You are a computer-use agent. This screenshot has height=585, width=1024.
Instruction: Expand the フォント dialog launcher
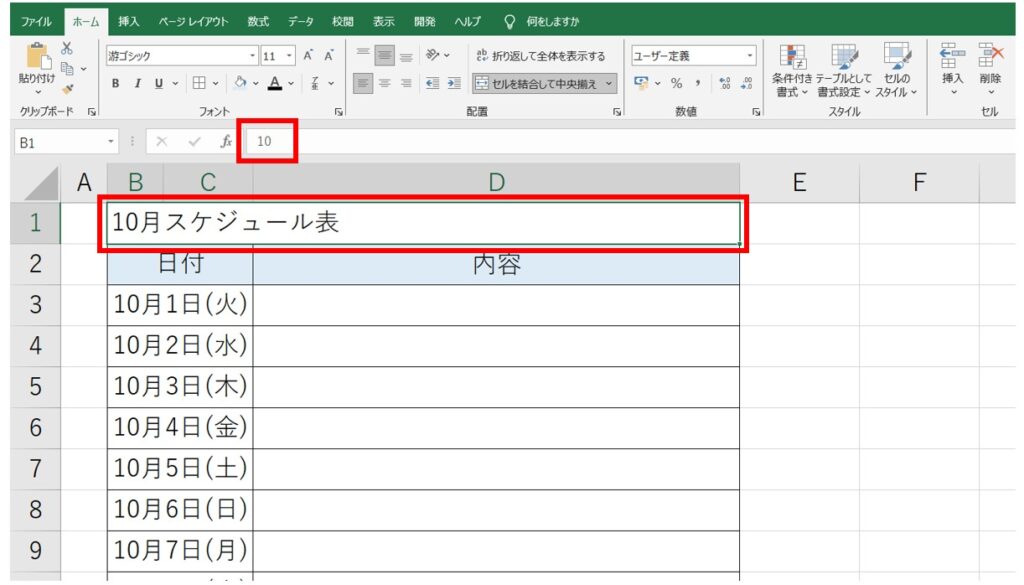pyautogui.click(x=339, y=112)
